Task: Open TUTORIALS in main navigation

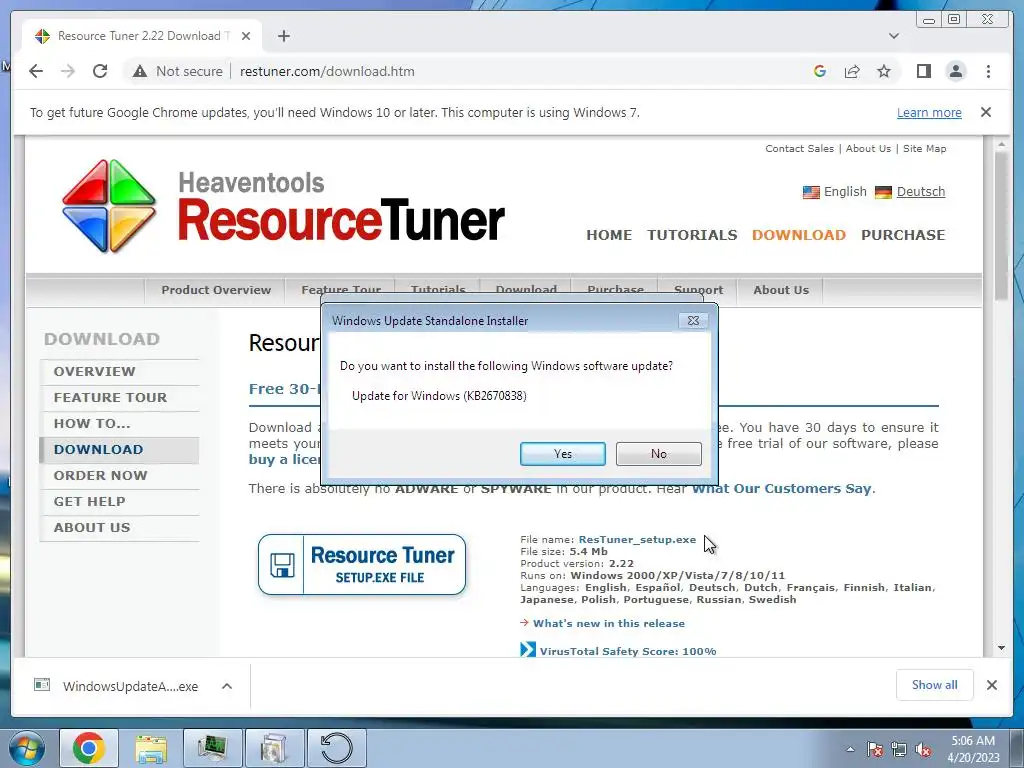Action: coord(692,235)
